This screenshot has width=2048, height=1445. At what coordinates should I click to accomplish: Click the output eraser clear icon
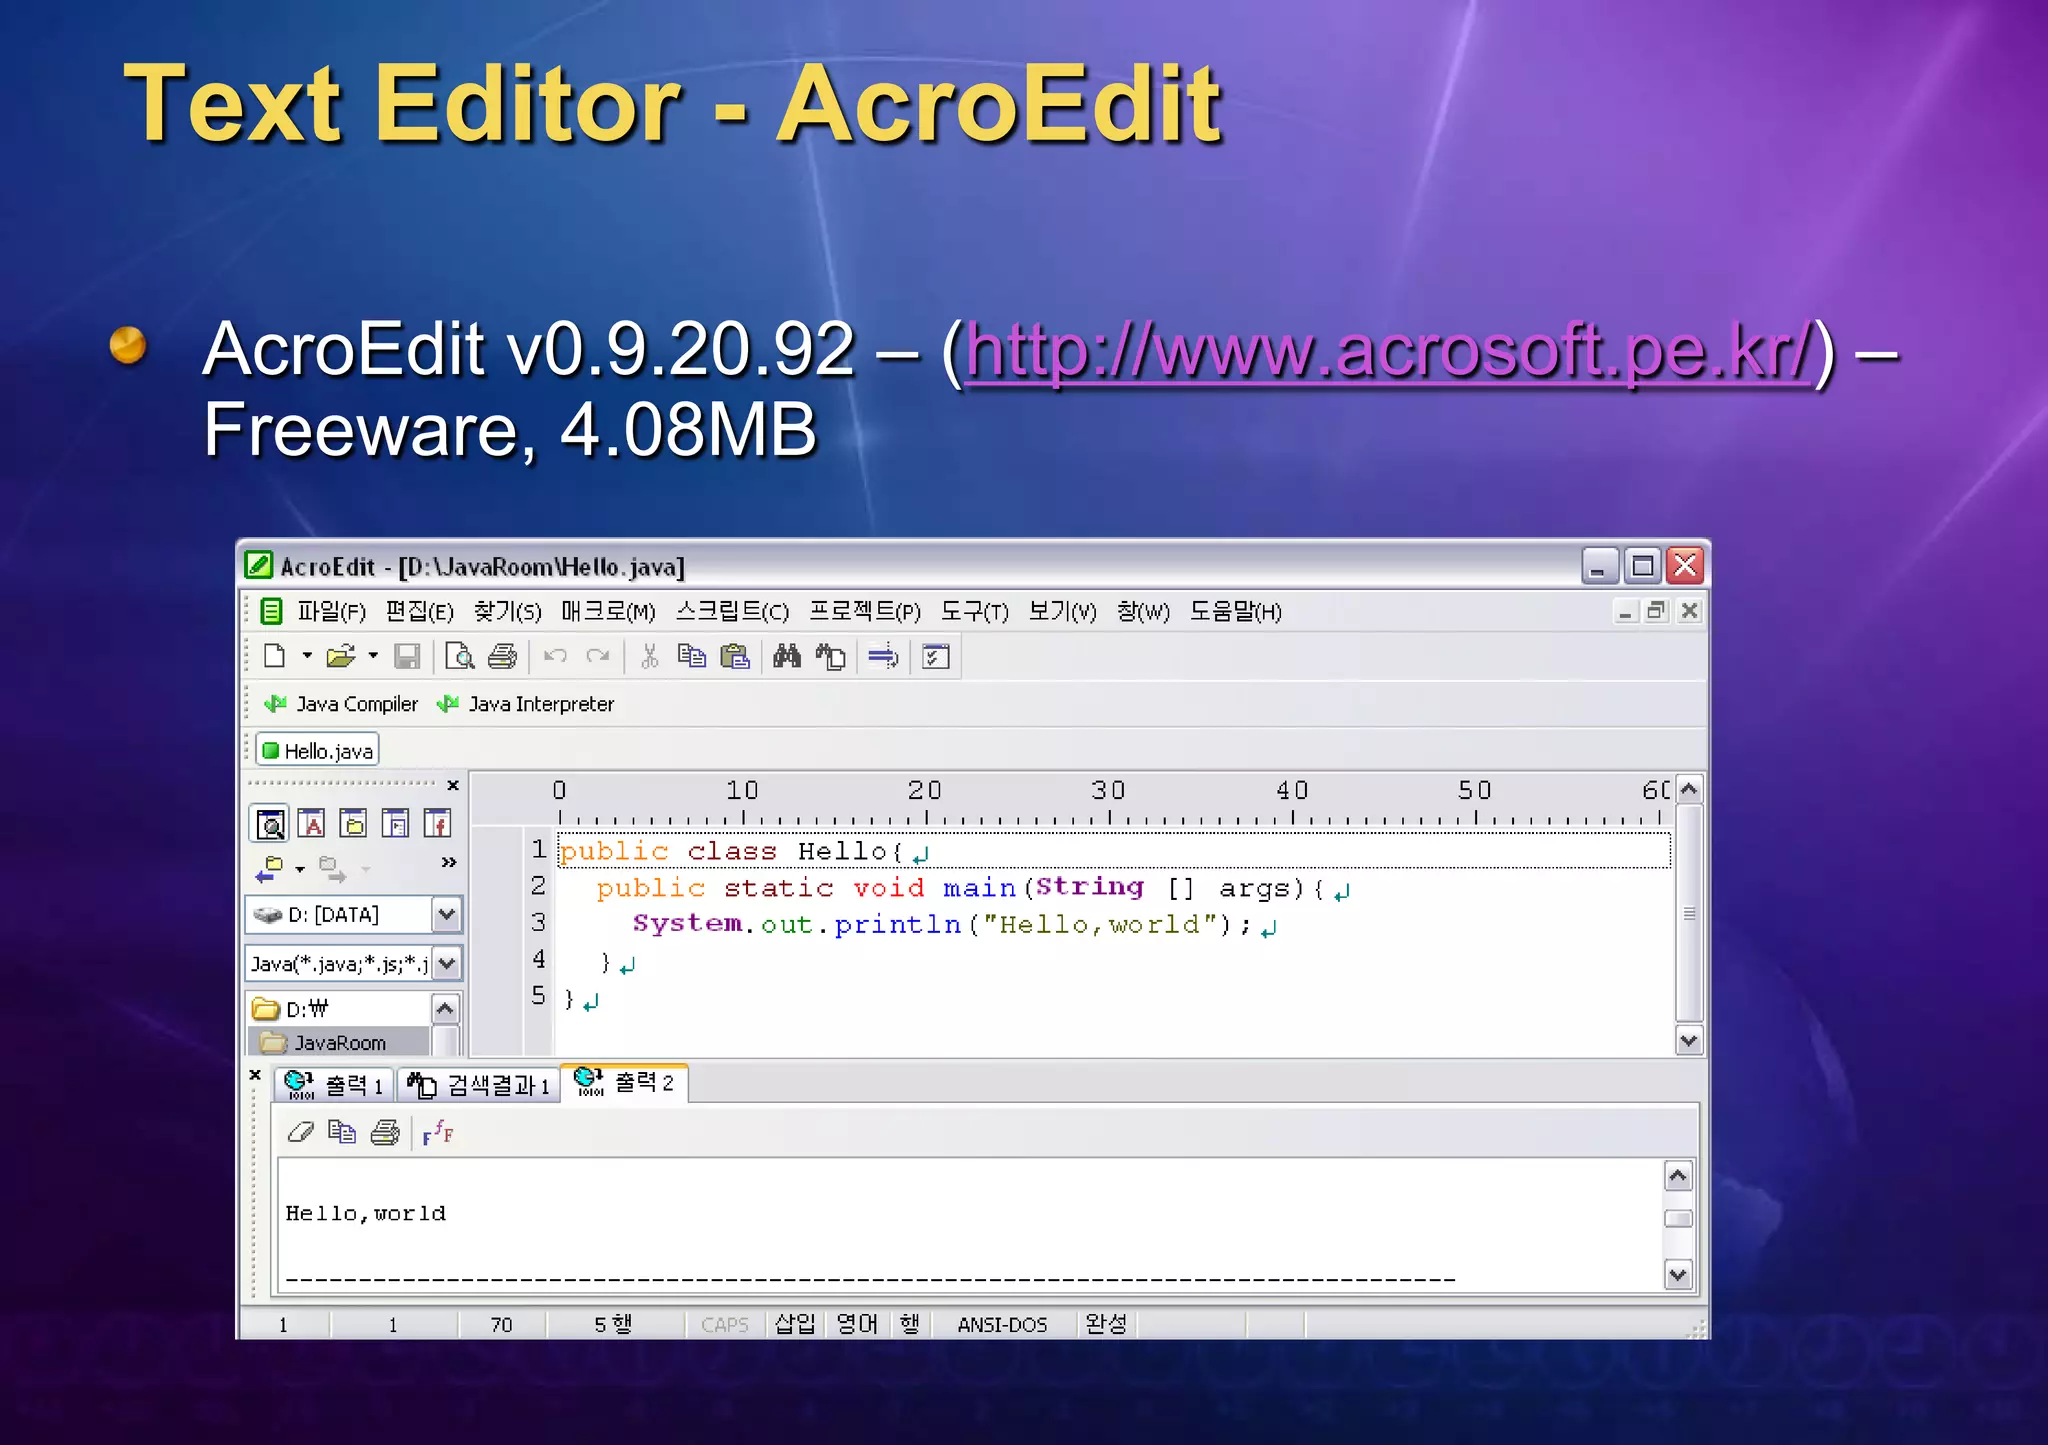300,1132
